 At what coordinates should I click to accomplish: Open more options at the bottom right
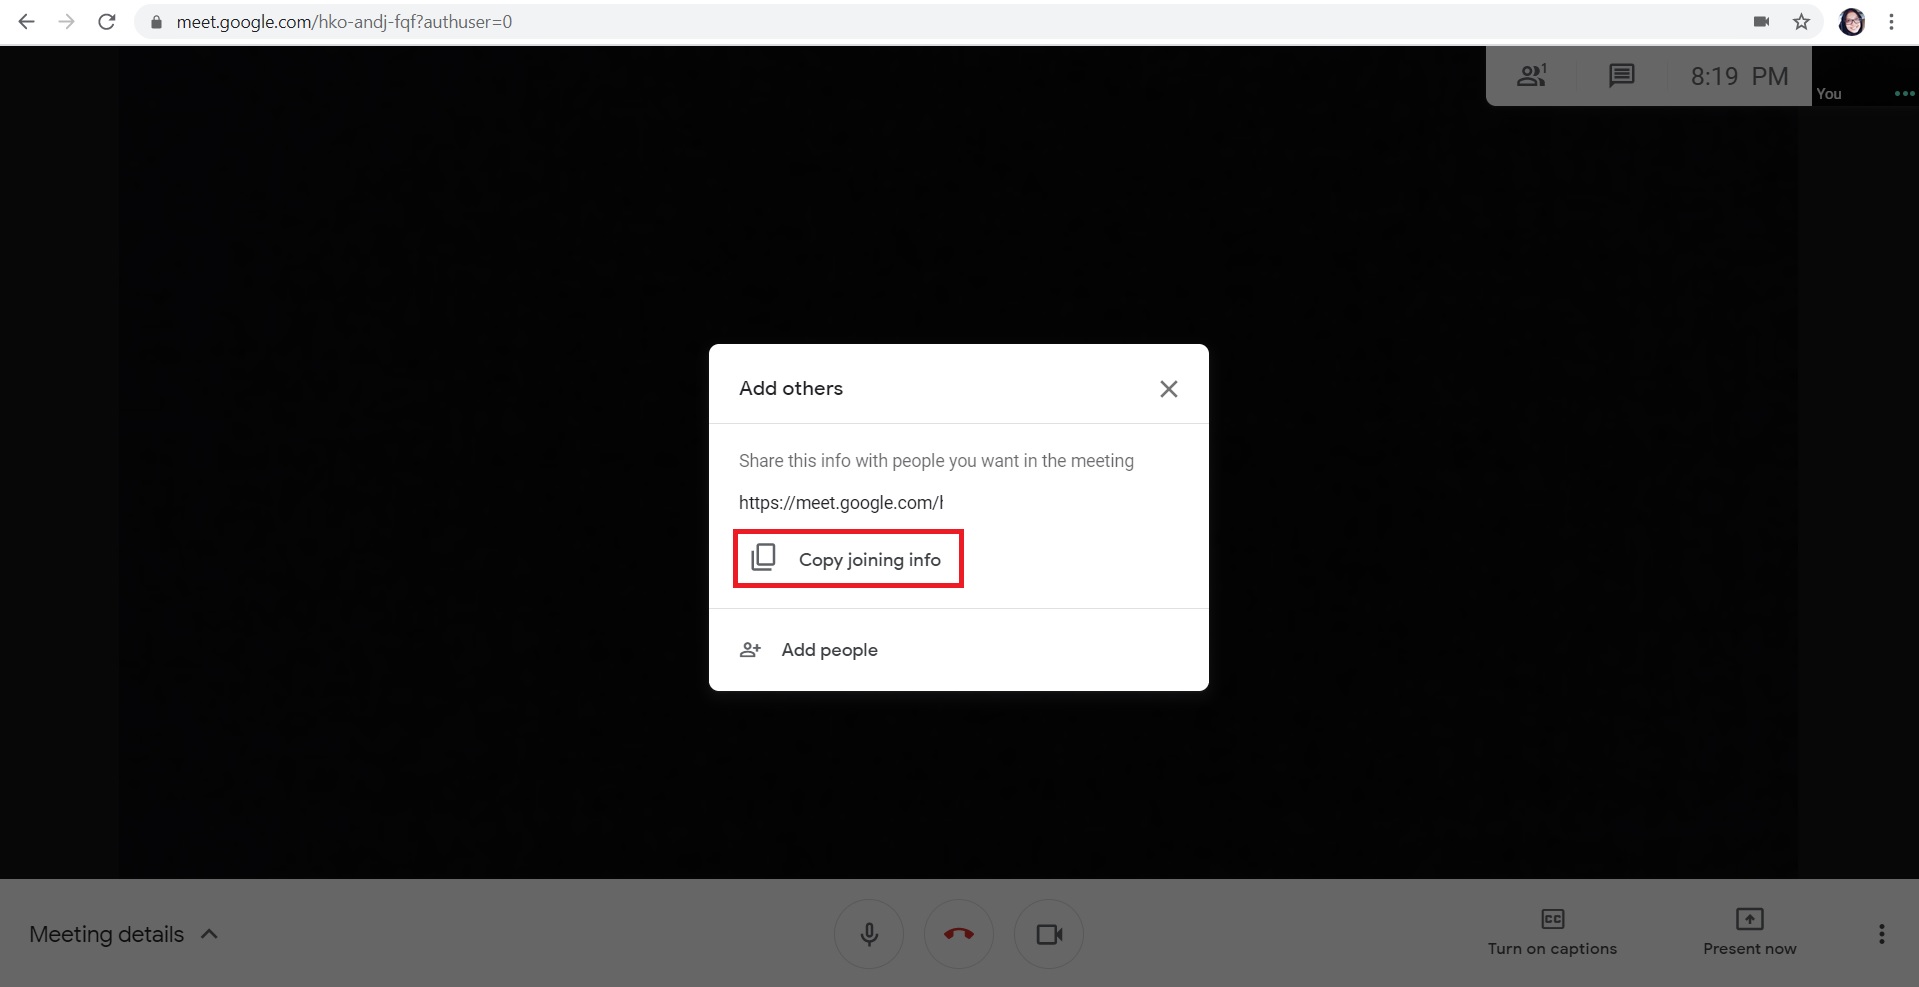pyautogui.click(x=1881, y=933)
